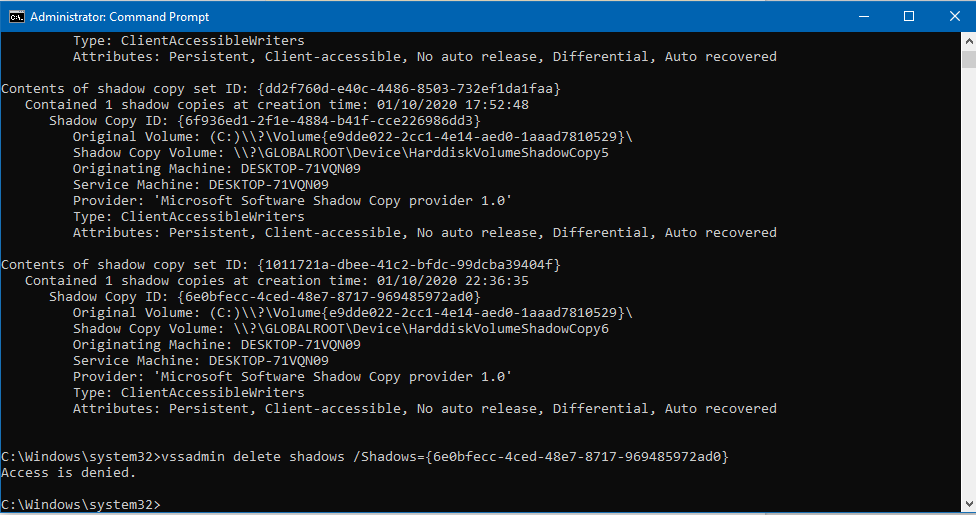Viewport: 976px width, 515px height.
Task: Click the "Administrator: Command Prompt" title text
Action: pos(120,17)
